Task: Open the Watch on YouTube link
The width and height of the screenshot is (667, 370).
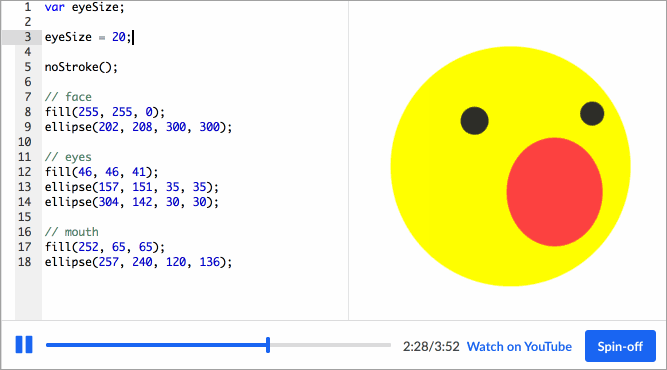Action: pyautogui.click(x=519, y=347)
